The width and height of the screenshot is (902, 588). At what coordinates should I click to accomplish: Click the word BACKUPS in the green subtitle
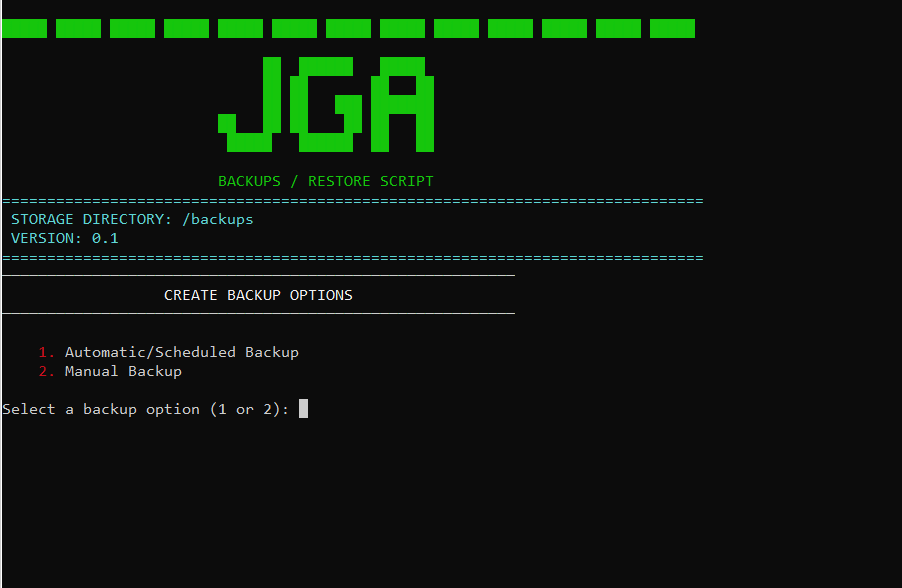(249, 181)
